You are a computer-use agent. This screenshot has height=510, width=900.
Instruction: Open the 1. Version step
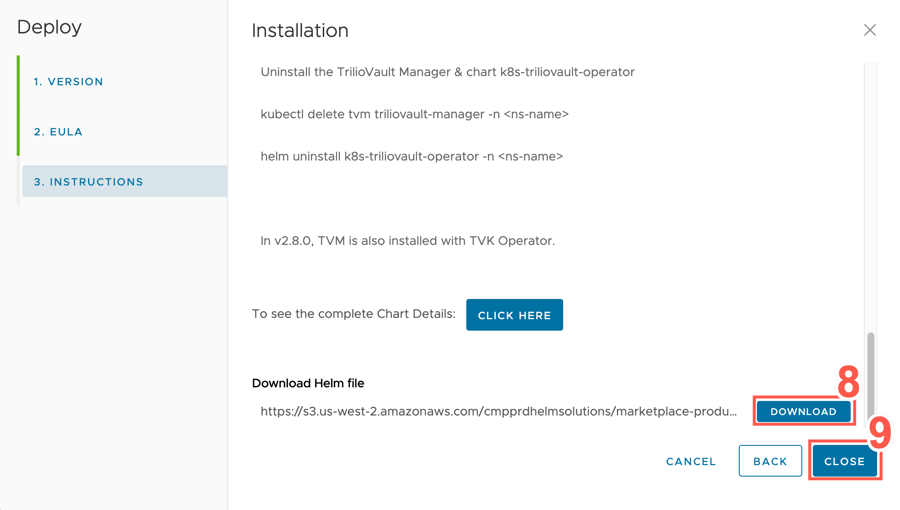[69, 82]
